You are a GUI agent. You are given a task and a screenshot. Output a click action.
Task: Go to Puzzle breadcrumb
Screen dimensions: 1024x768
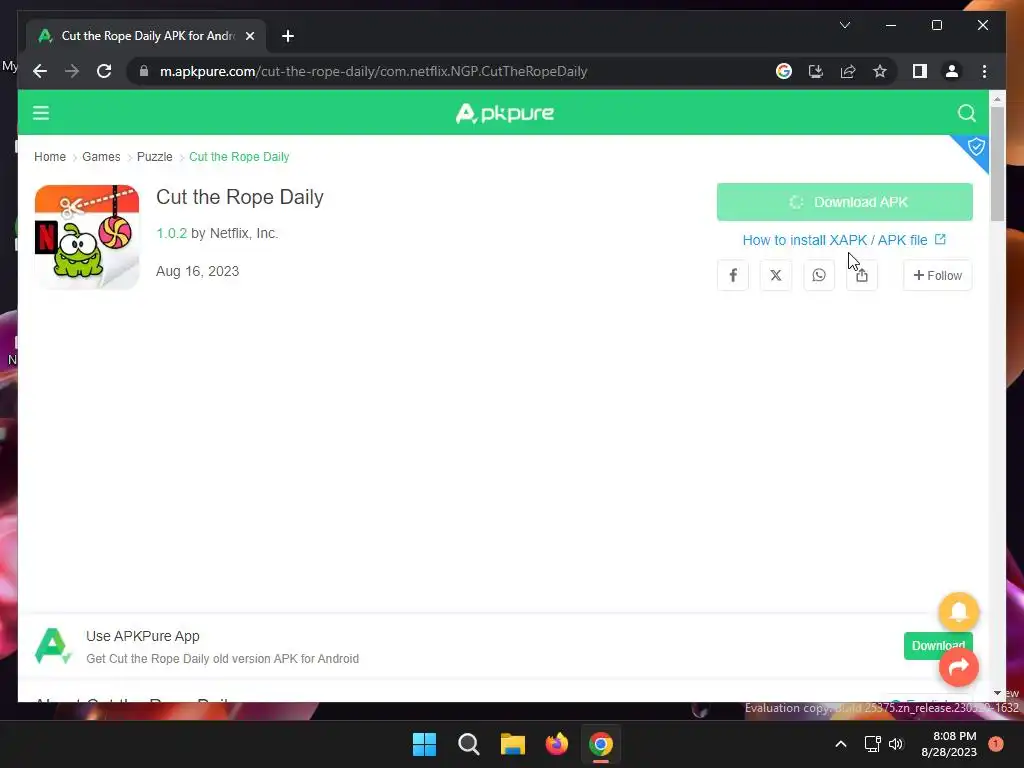click(155, 157)
